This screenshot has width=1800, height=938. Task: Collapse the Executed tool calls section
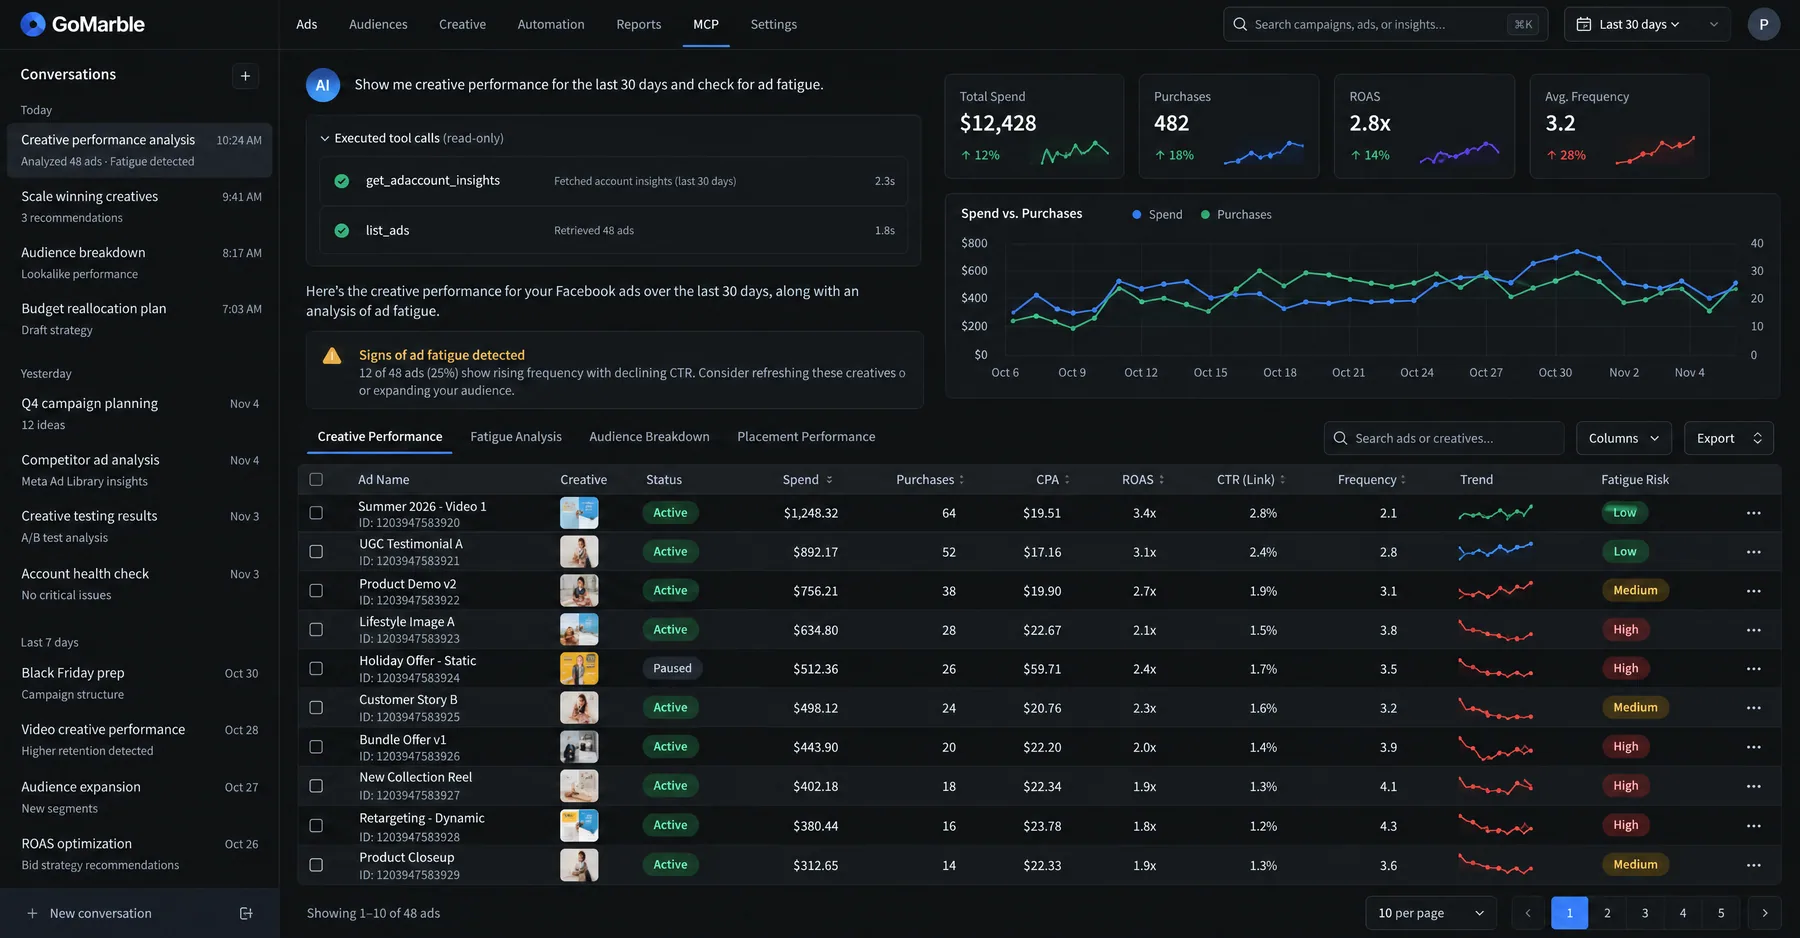pyautogui.click(x=324, y=138)
